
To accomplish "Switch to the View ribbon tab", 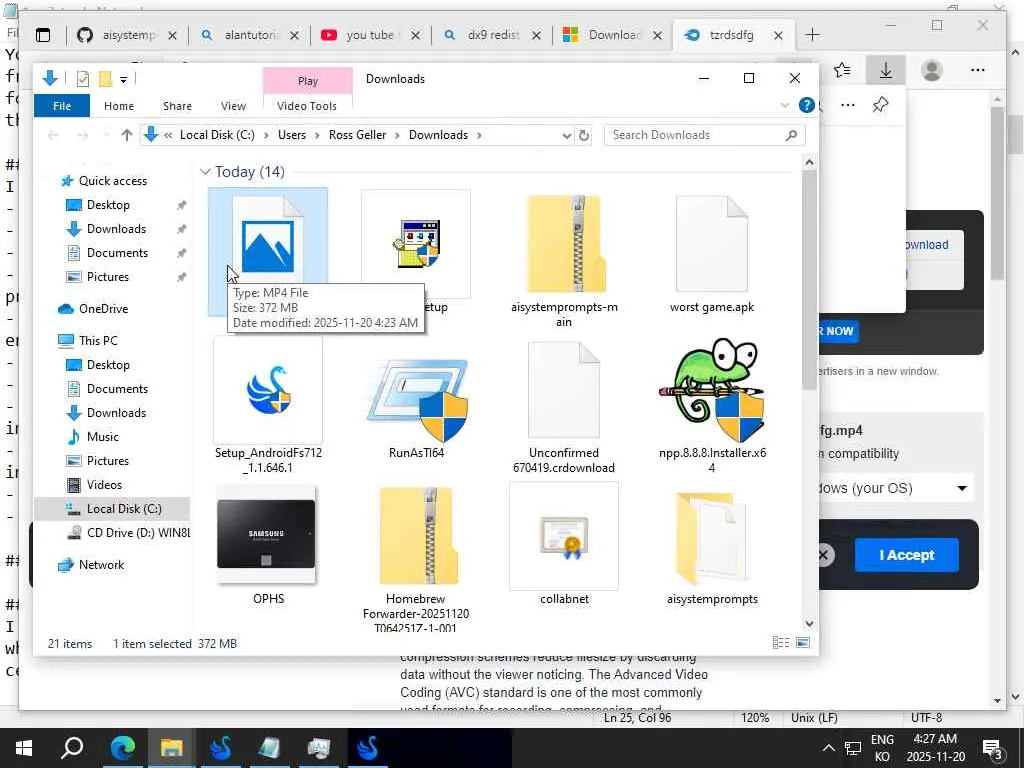I will coord(233,106).
